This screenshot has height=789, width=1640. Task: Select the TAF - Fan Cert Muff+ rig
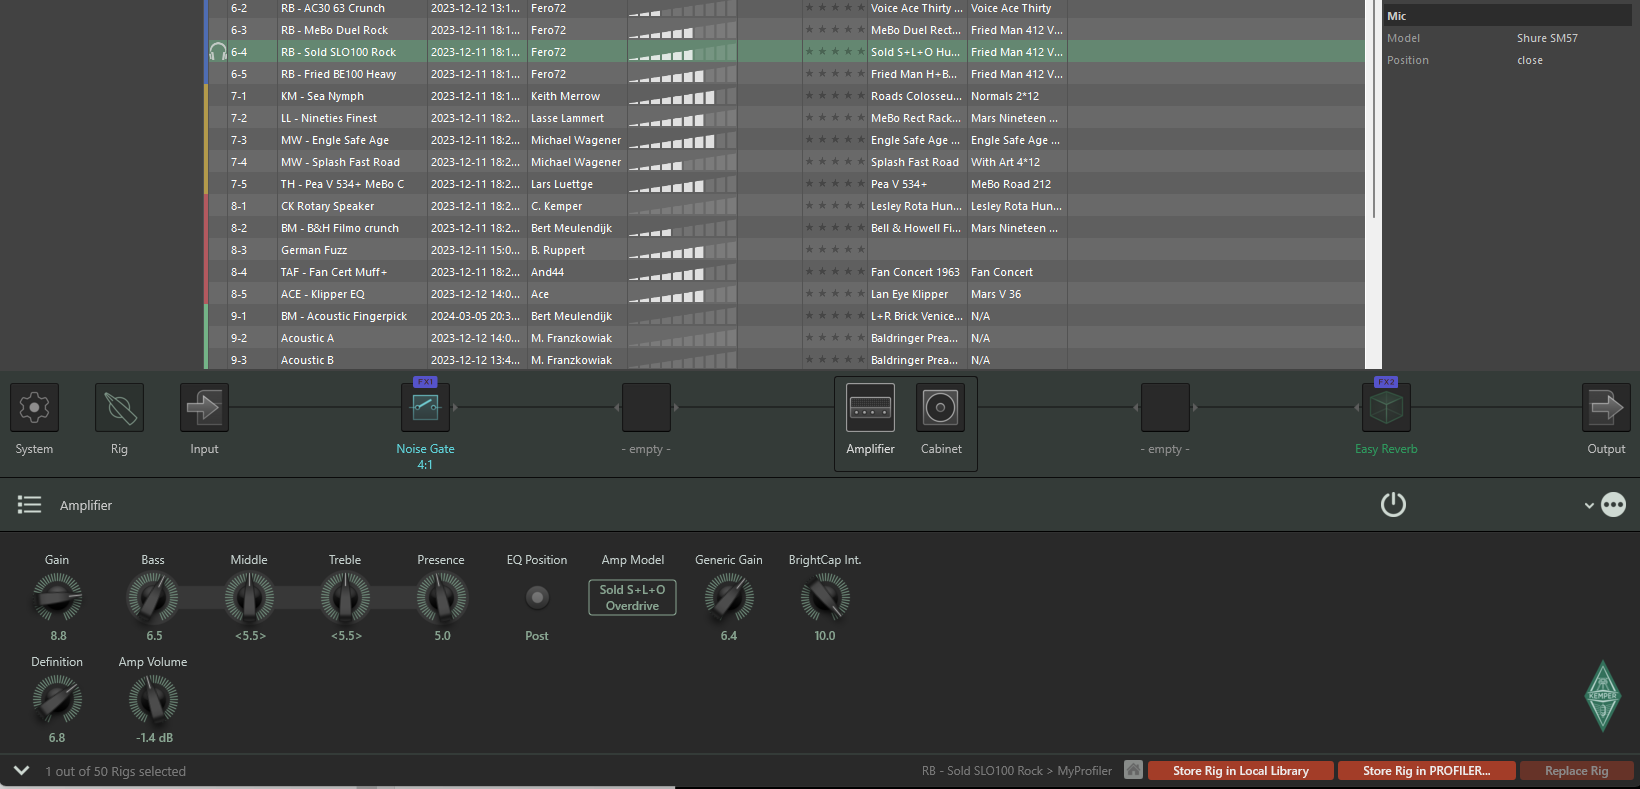(785, 272)
